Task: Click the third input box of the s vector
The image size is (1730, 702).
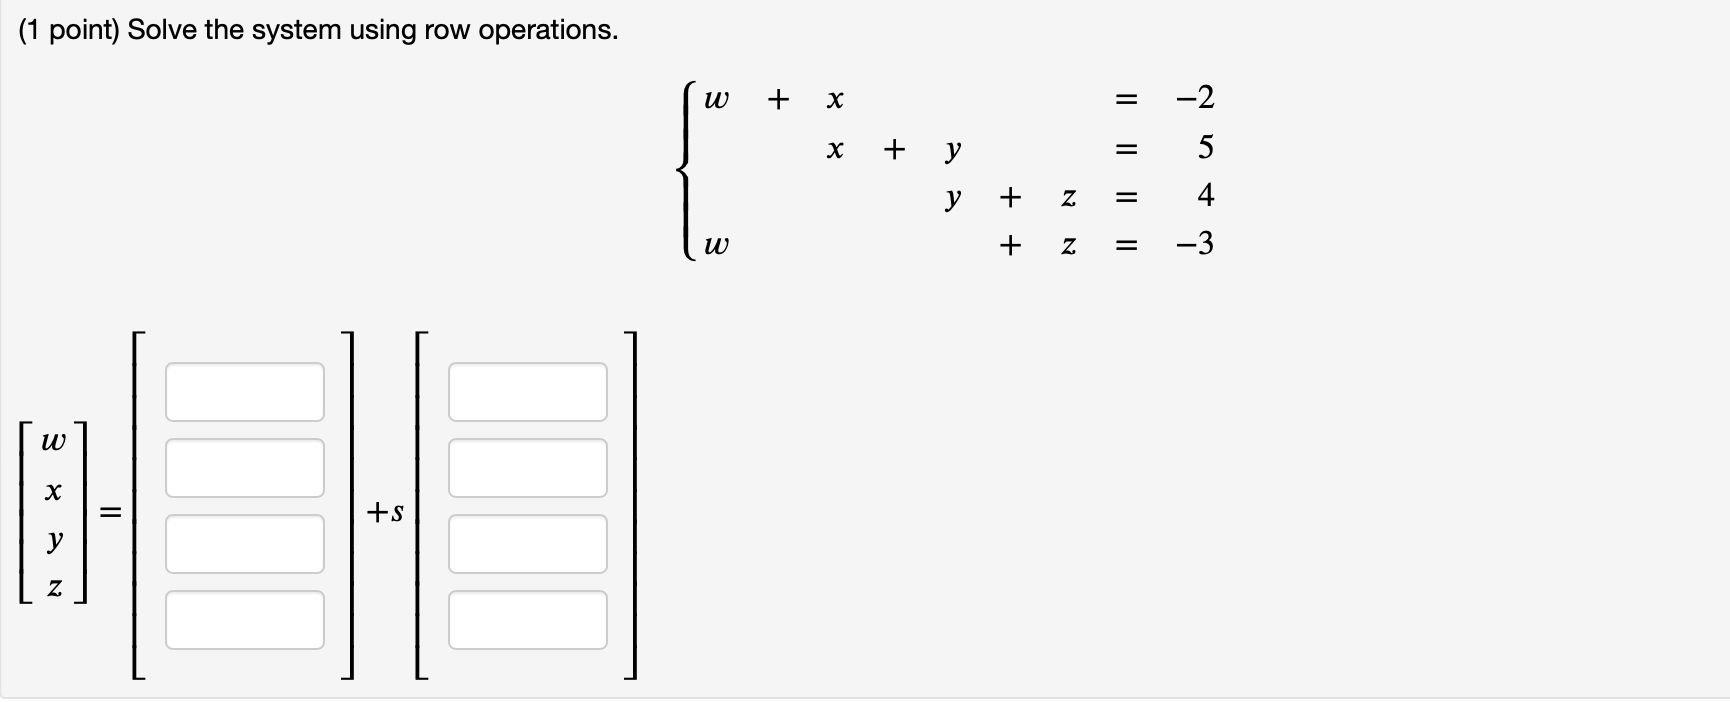Action: tap(528, 543)
